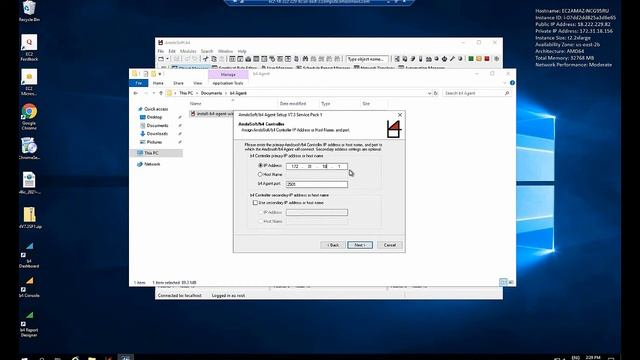Click the binoculars find icon in b4 toolbar

point(305,59)
